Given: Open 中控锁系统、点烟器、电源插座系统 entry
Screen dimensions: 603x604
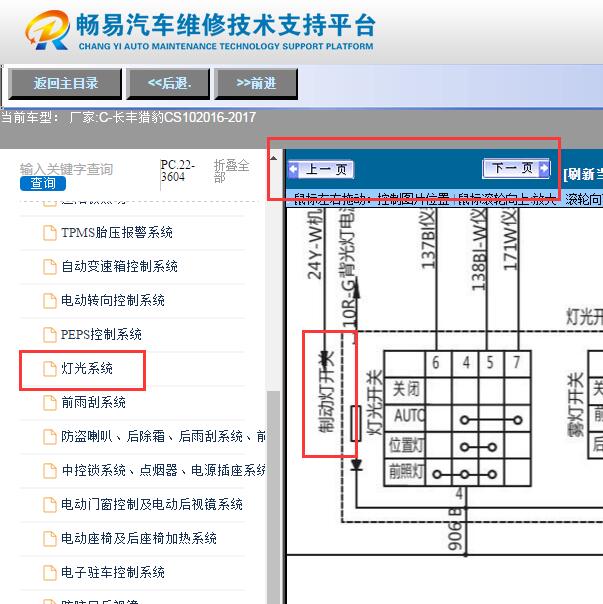Looking at the screenshot, I should click(x=163, y=470).
